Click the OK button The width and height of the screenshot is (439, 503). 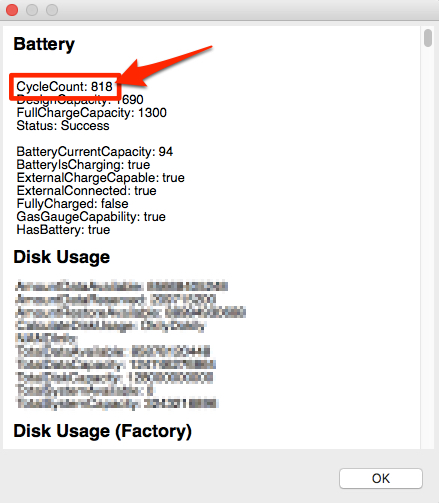381,478
